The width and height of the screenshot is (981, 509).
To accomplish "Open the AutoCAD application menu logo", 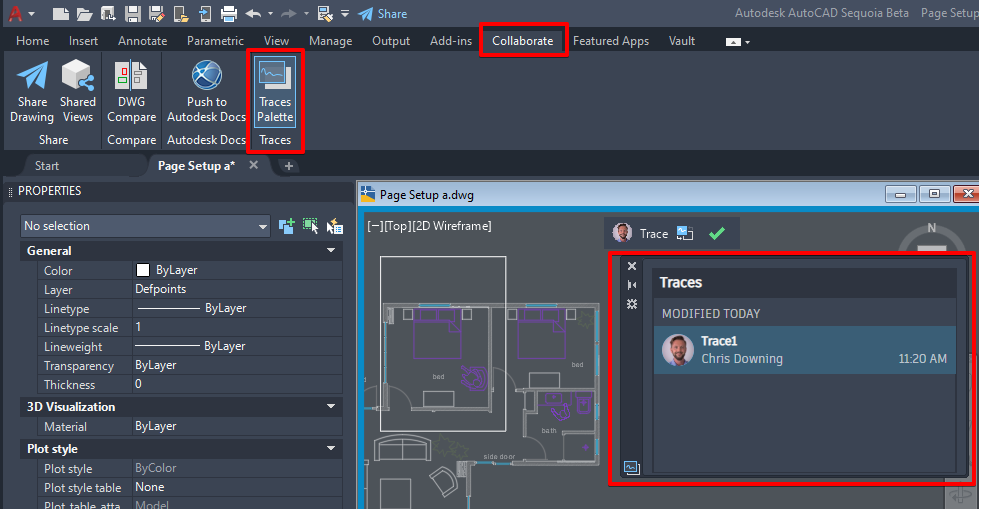I will (15, 13).
